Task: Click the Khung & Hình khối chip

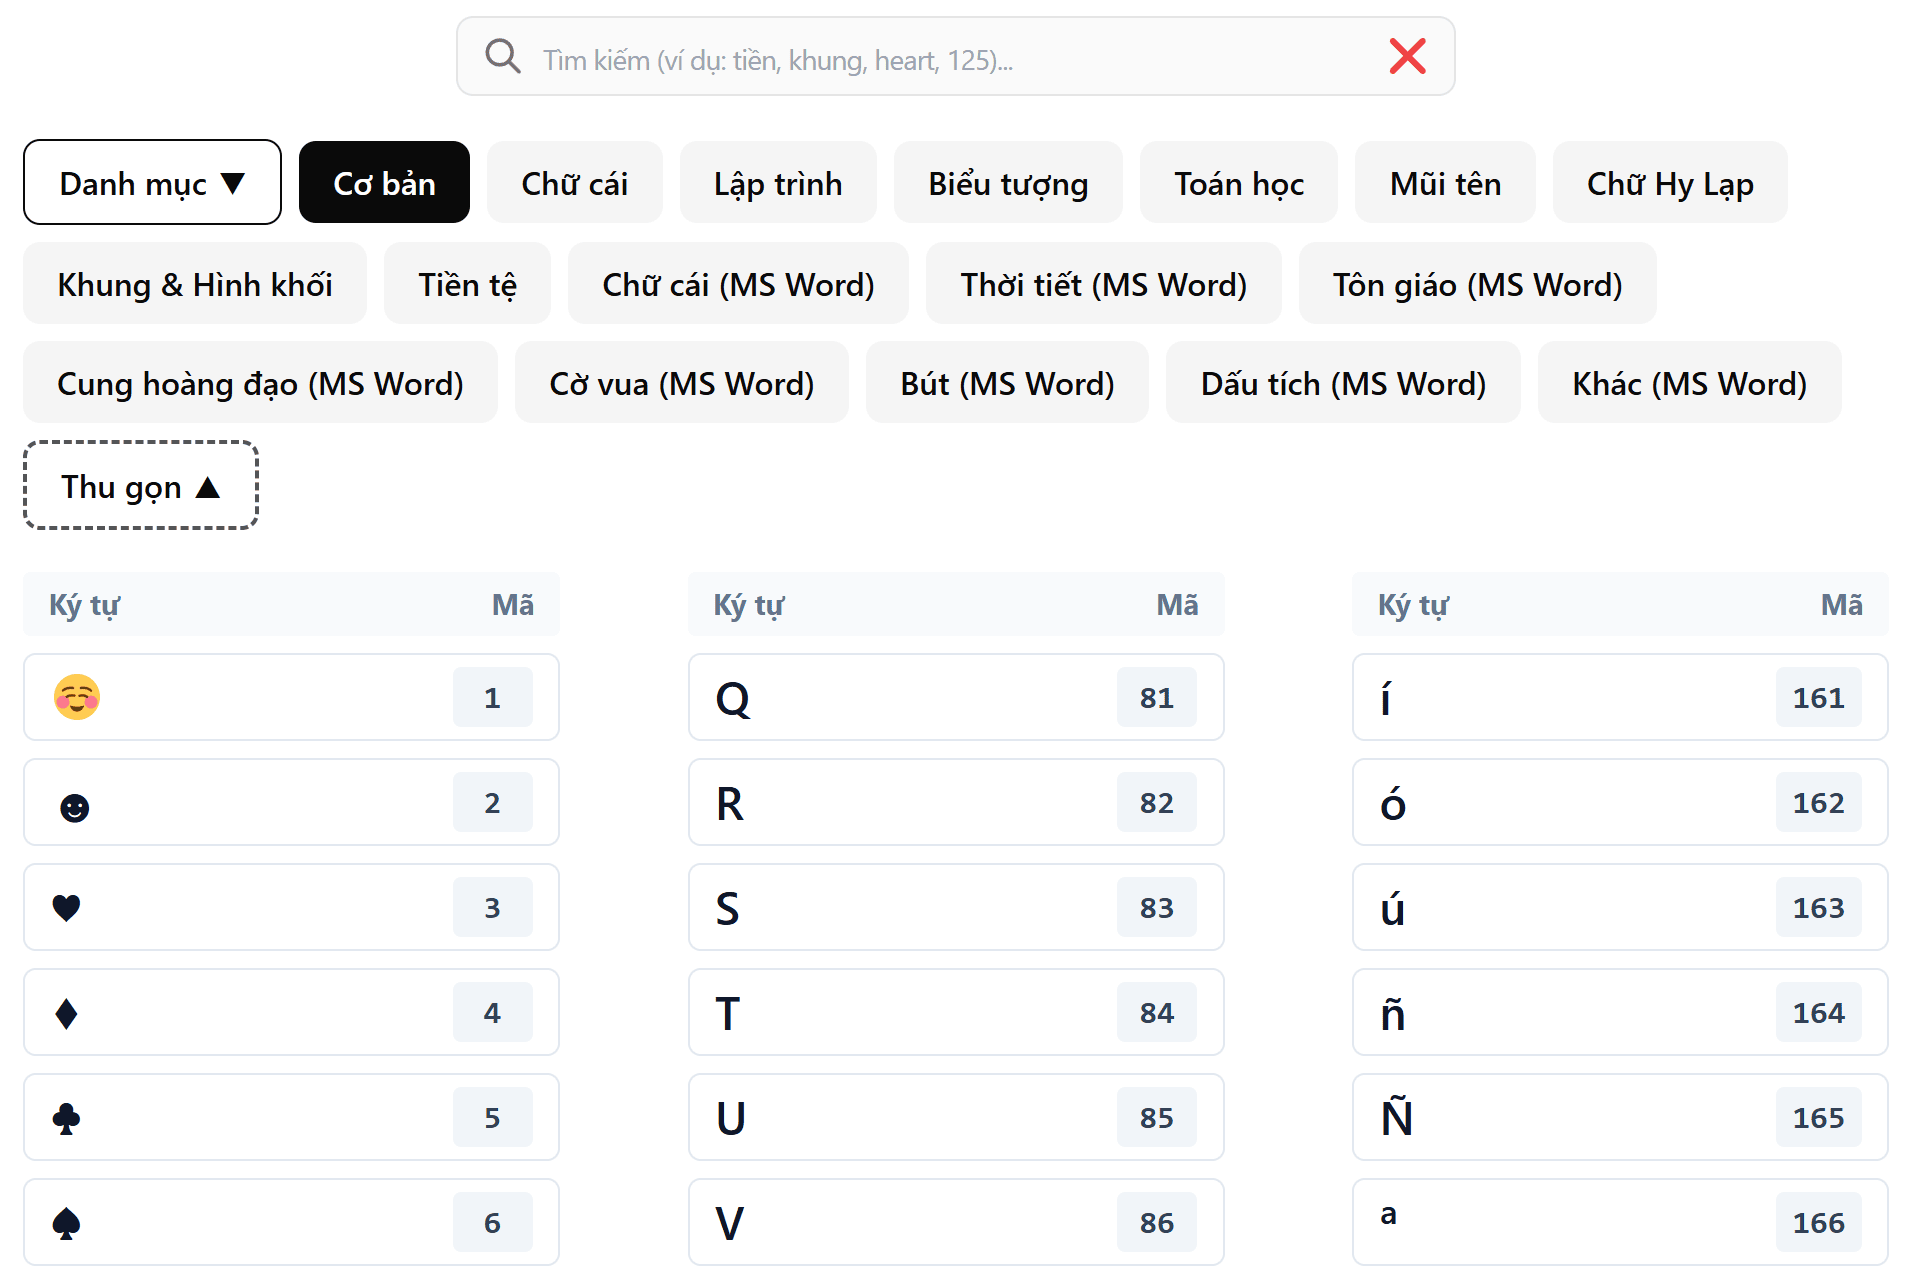Action: pyautogui.click(x=195, y=284)
